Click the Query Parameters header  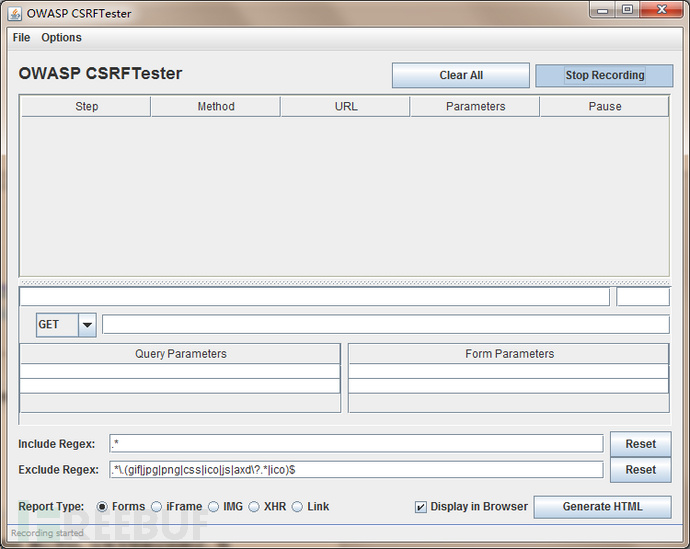tap(180, 354)
